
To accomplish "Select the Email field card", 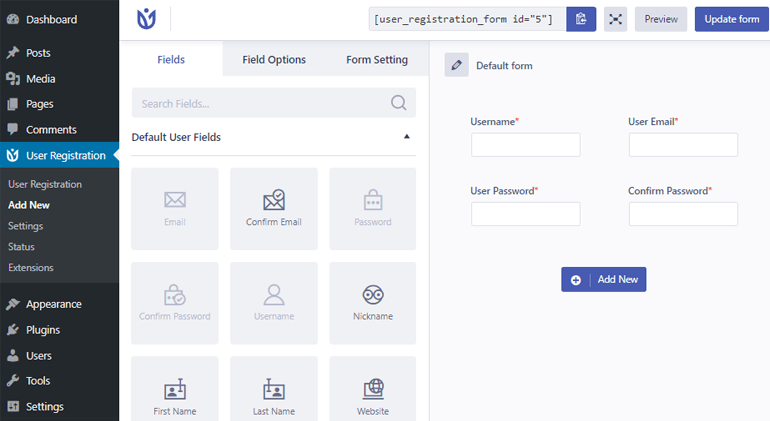I will tap(175, 209).
